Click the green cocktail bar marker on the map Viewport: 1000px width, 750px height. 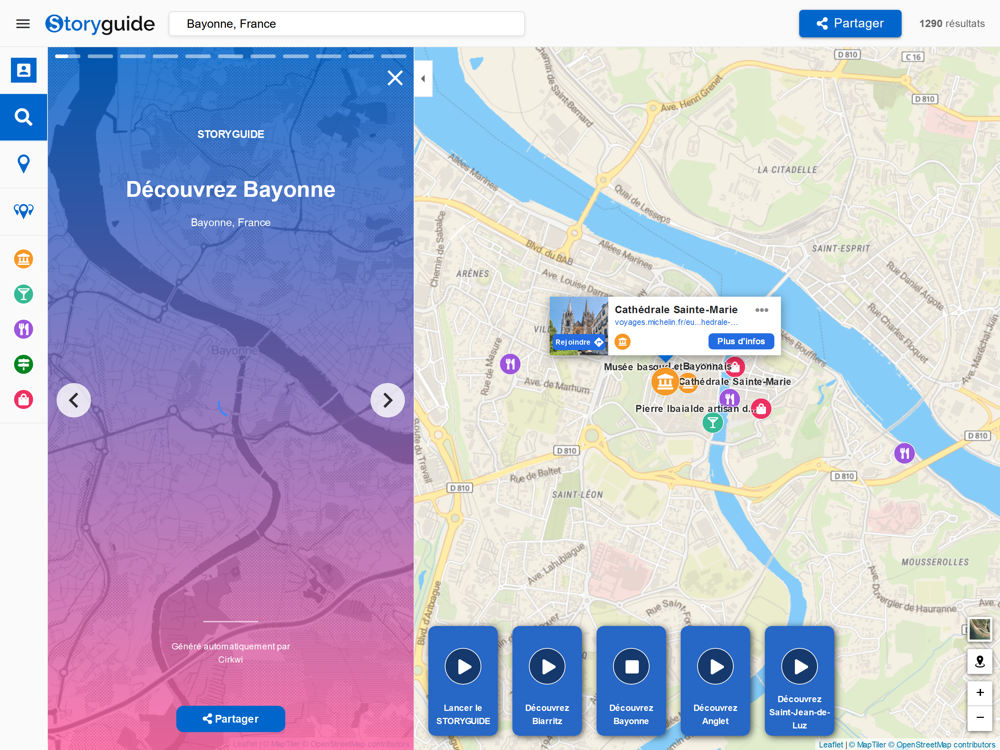[712, 422]
